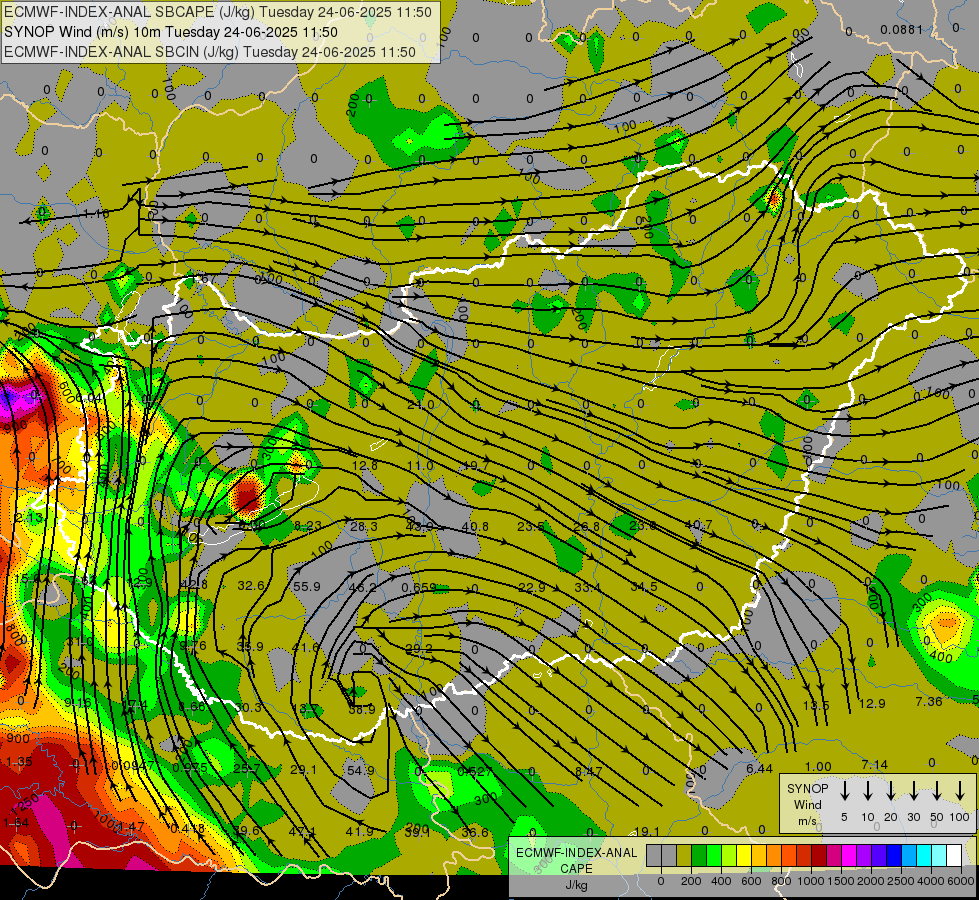Click the map value 35.9

(250, 646)
